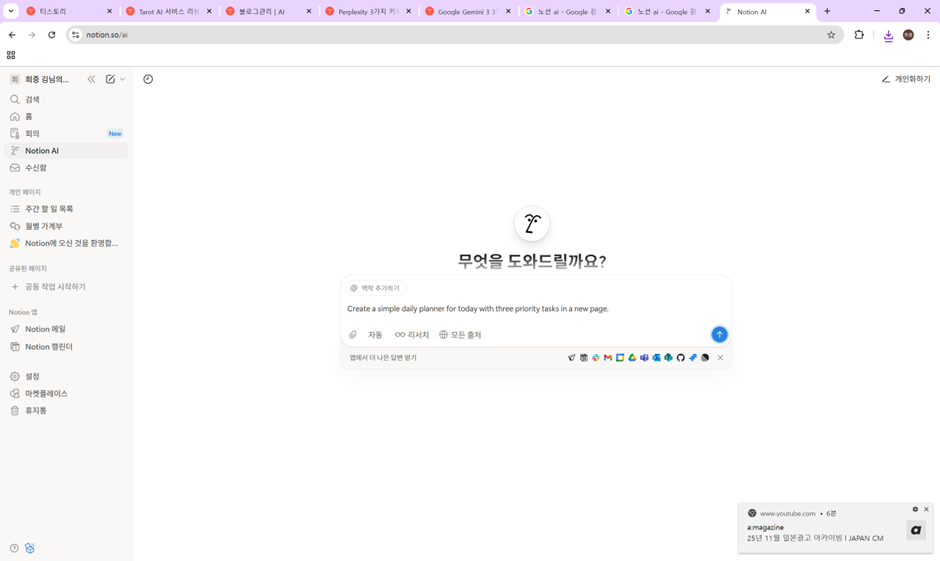Connect the Google Calendar icon in integrations row
The width and height of the screenshot is (940, 561).
tap(620, 358)
